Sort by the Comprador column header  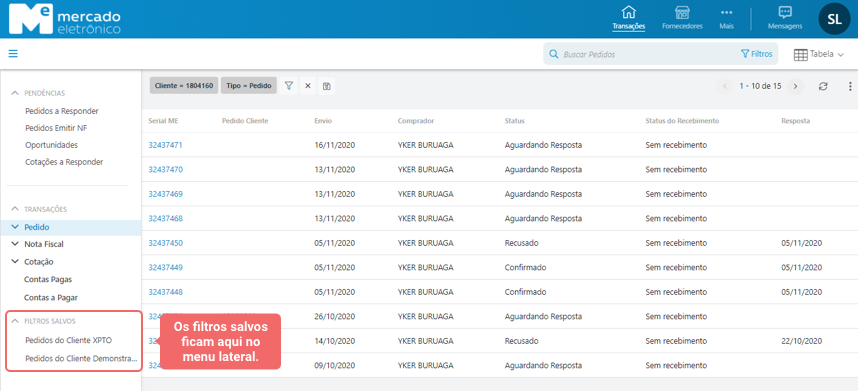coord(416,121)
